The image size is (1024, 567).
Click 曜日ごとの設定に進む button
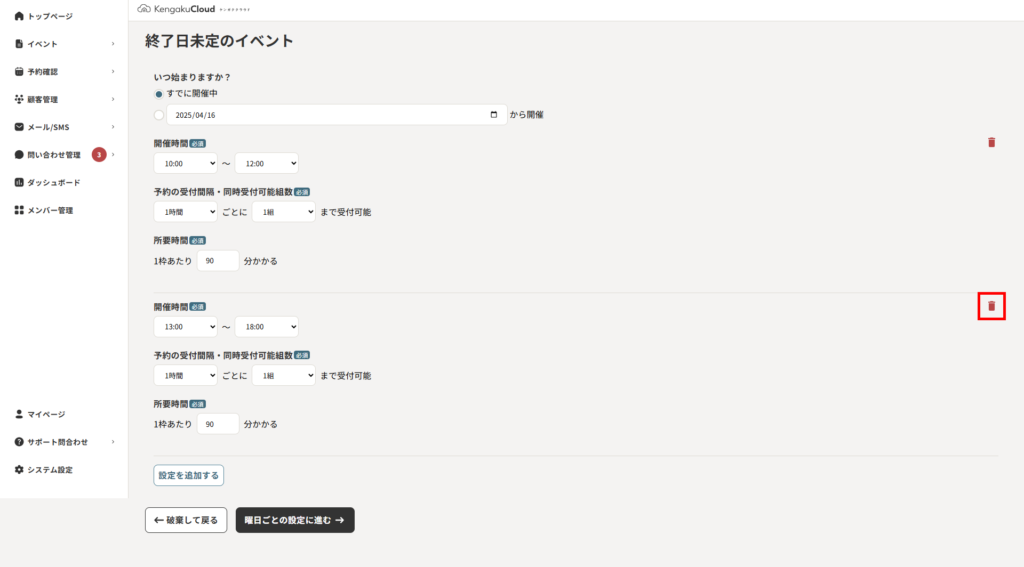pyautogui.click(x=295, y=520)
